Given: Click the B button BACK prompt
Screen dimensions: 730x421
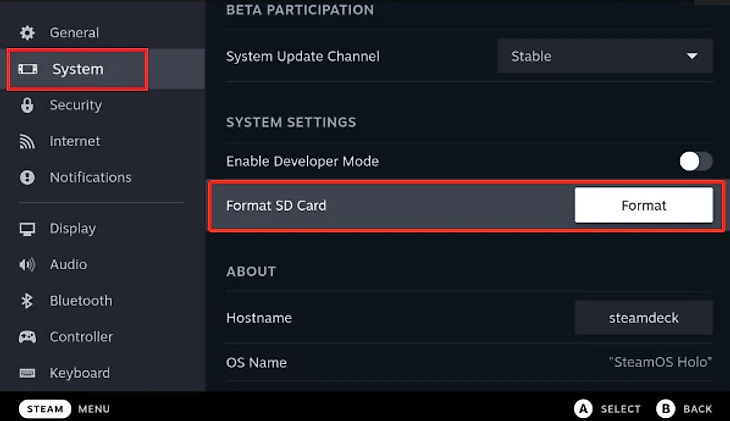Looking at the screenshot, I should (684, 409).
